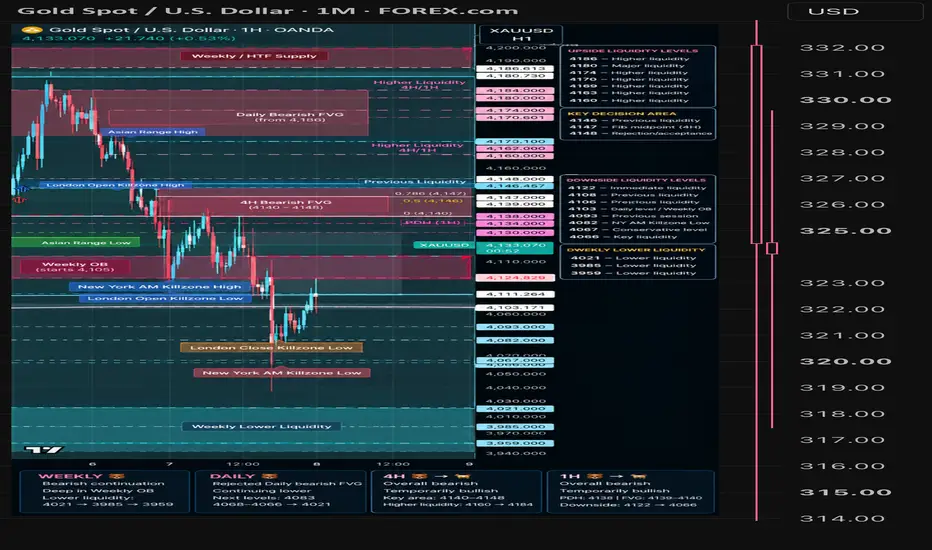Click the 'Daily Bearish FVG (from 4,186)' label
The width and height of the screenshot is (932, 550).
pos(289,117)
